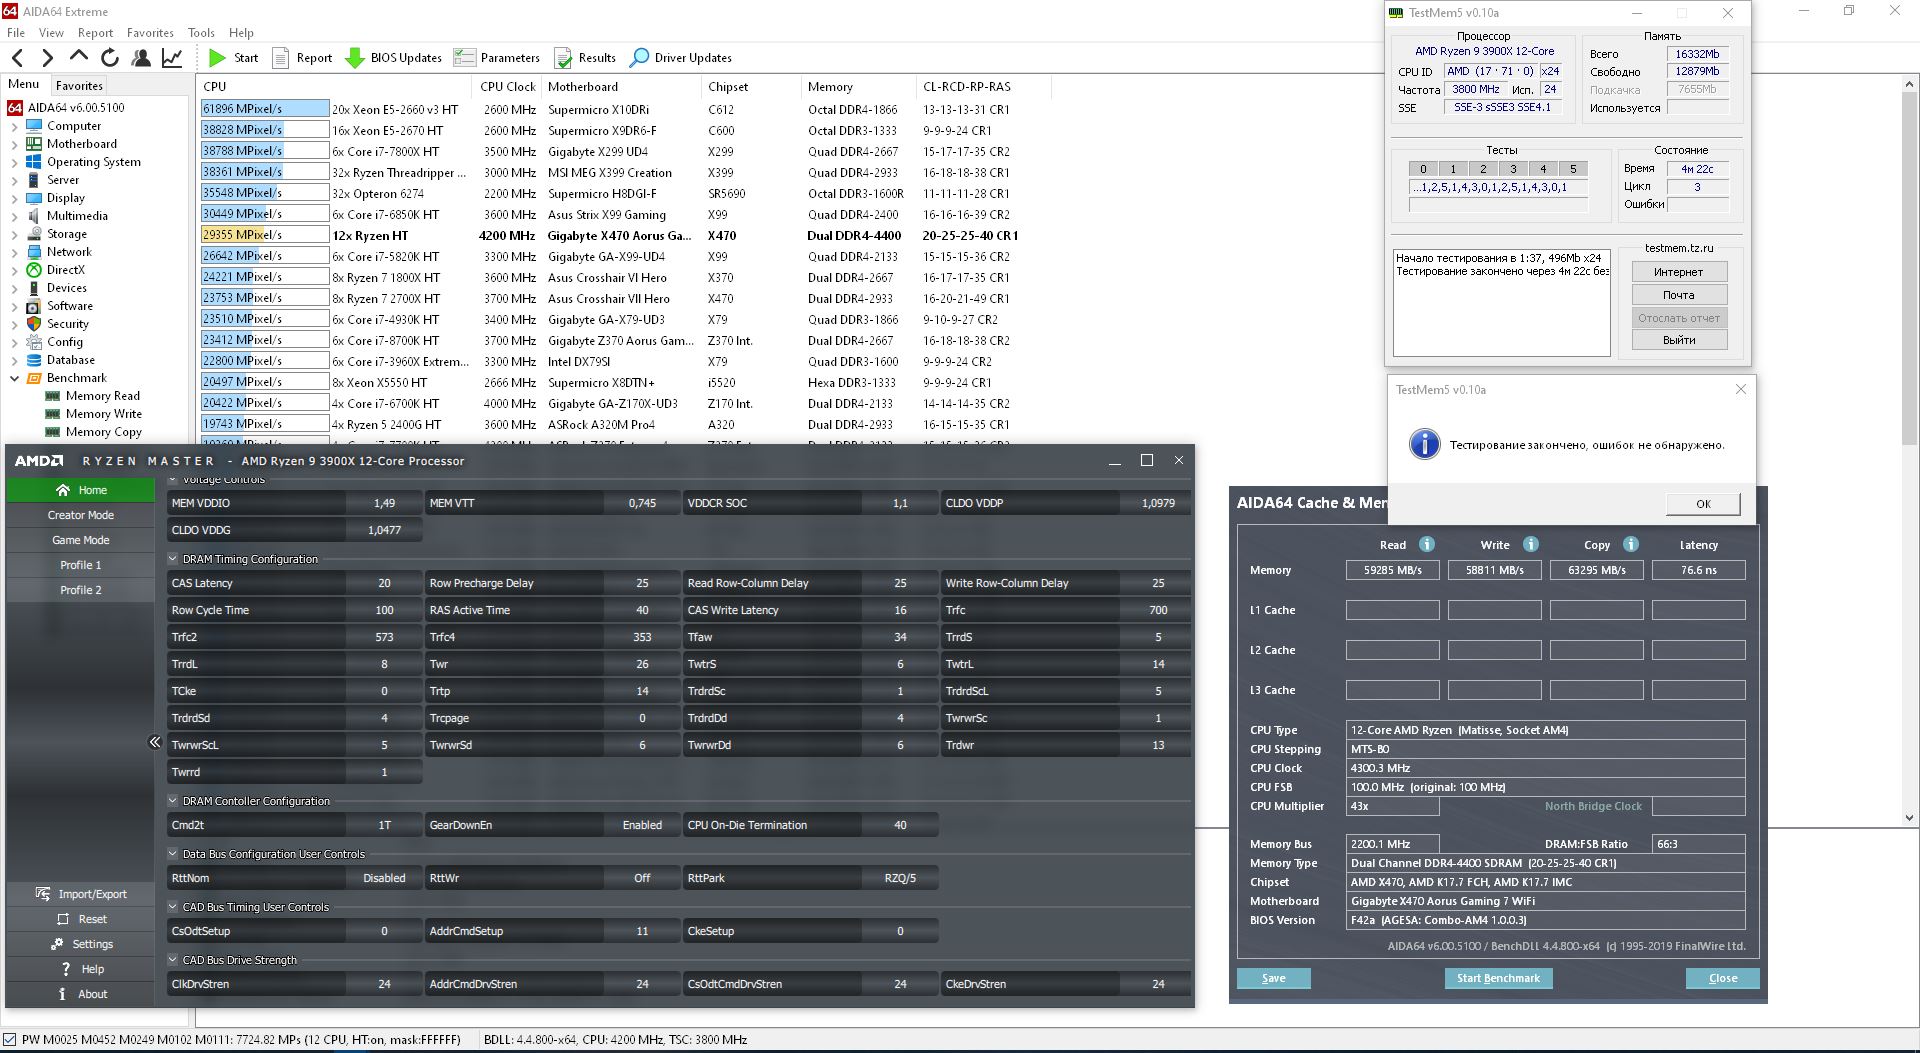The height and width of the screenshot is (1053, 1920).
Task: Open the Report toolbar item
Action: tap(302, 58)
